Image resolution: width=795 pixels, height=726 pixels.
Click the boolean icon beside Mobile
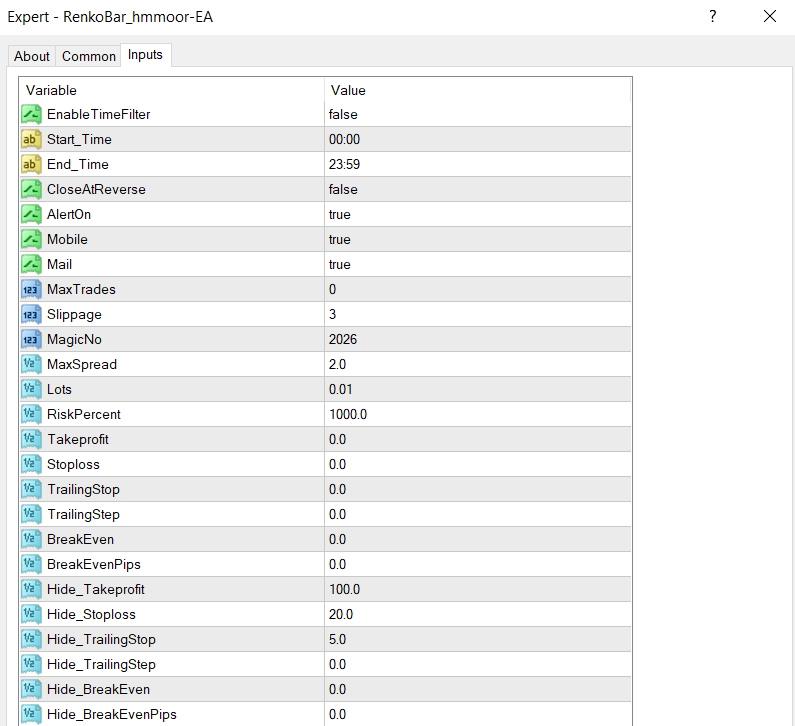point(31,239)
